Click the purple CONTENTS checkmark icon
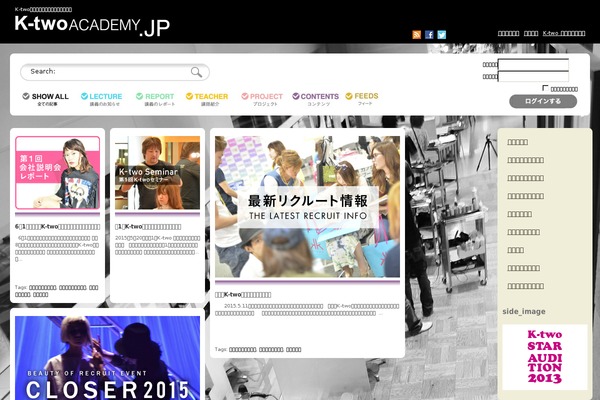Image resolution: width=600 pixels, height=400 pixels. point(295,96)
